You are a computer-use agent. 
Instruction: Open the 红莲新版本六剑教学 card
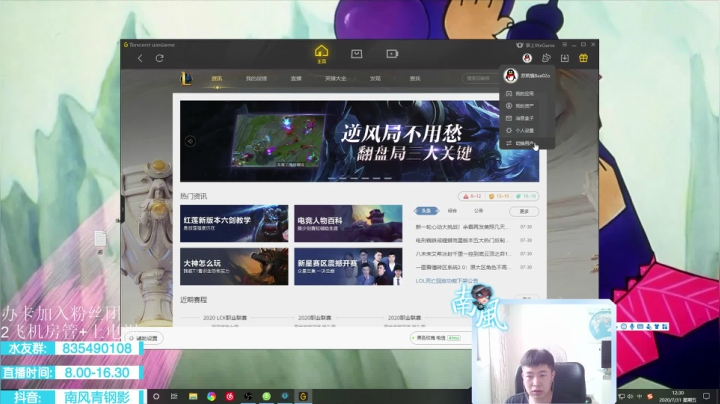pos(234,224)
